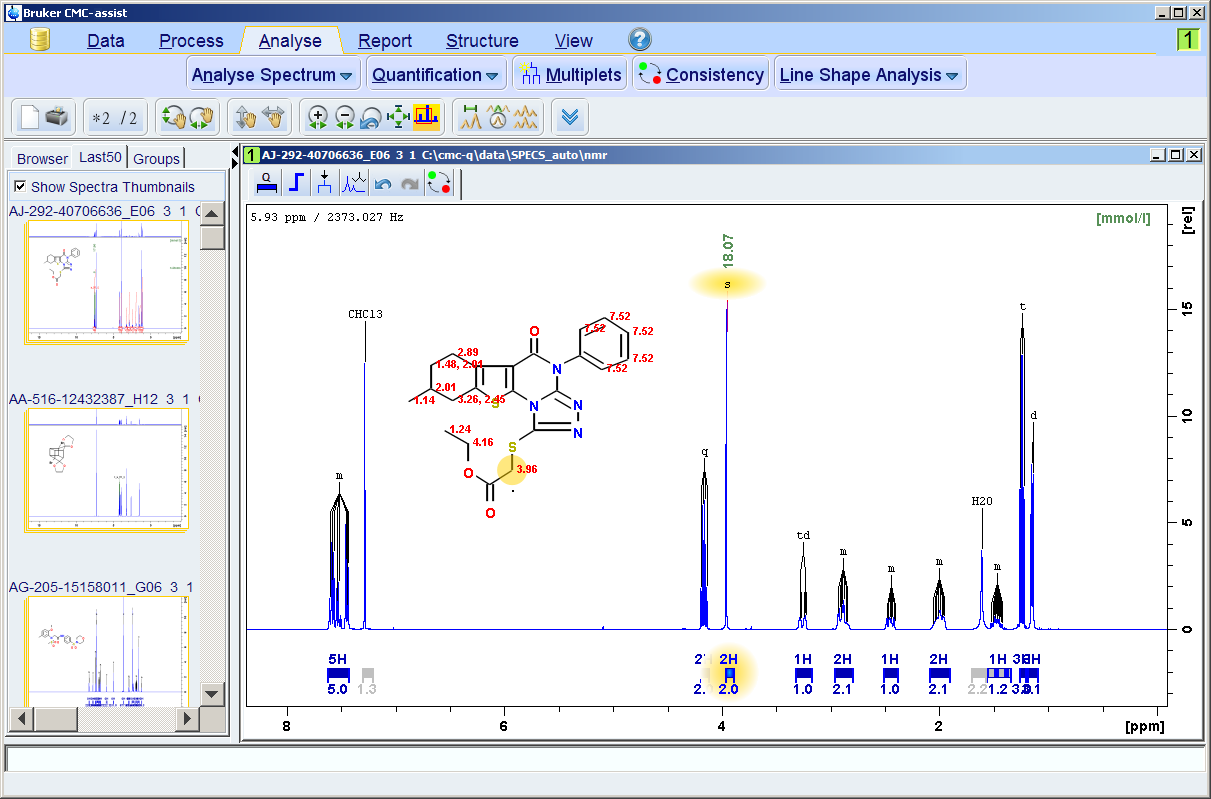Screen dimensions: 1211x799
Task: Click the Print icon
Action: tap(56, 116)
